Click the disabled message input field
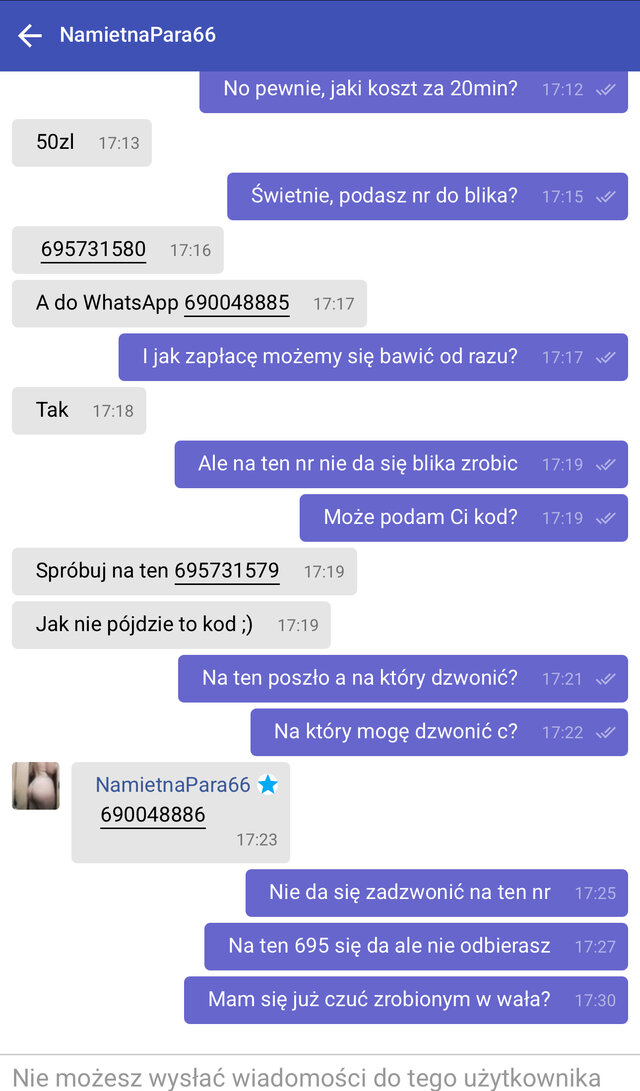 click(320, 1075)
